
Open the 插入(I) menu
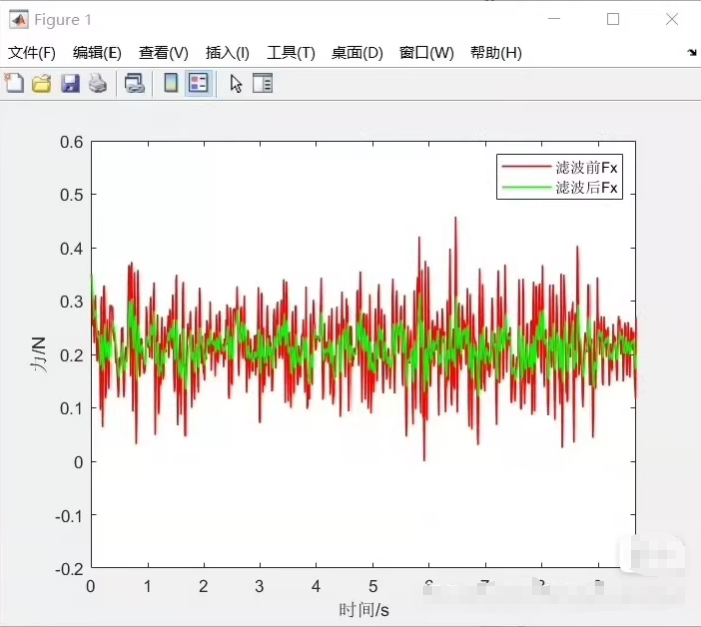[x=227, y=53]
